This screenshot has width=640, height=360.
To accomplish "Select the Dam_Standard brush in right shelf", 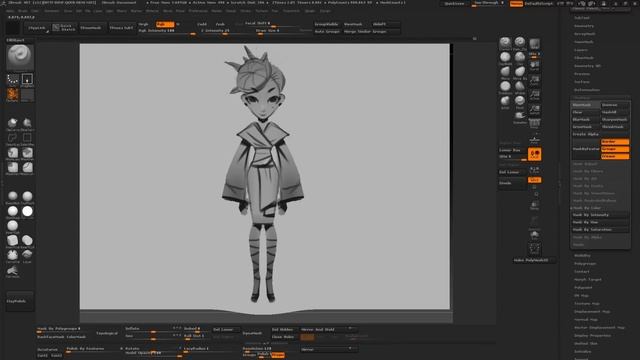I will [520, 43].
